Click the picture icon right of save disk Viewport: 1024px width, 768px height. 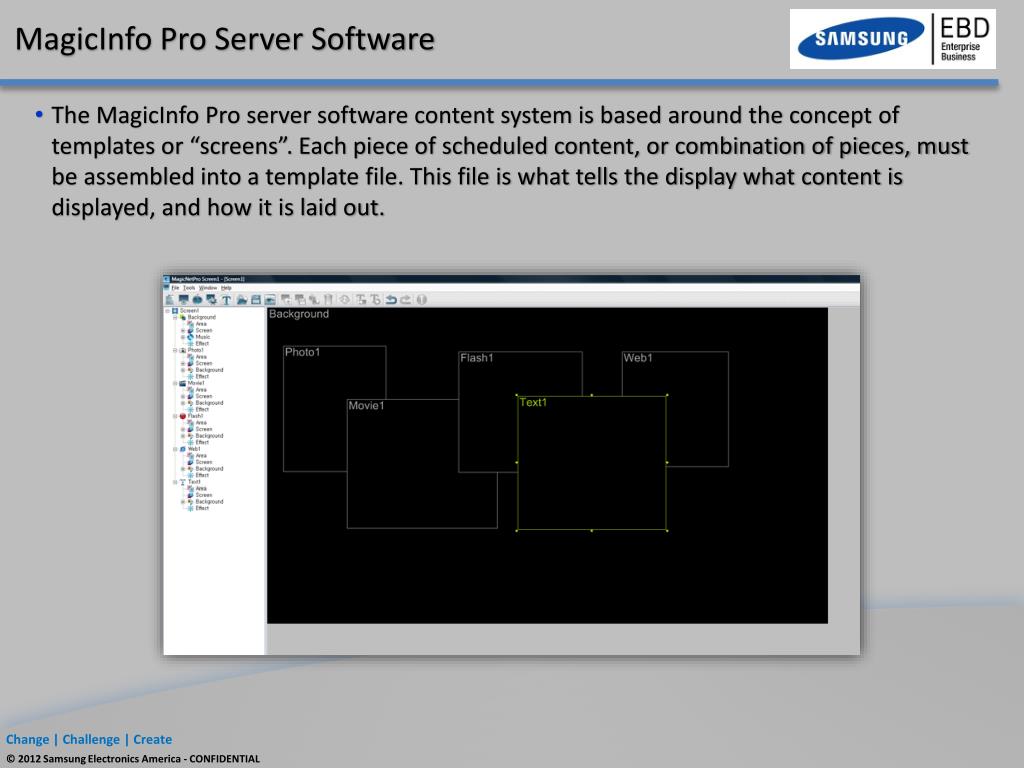tap(270, 300)
